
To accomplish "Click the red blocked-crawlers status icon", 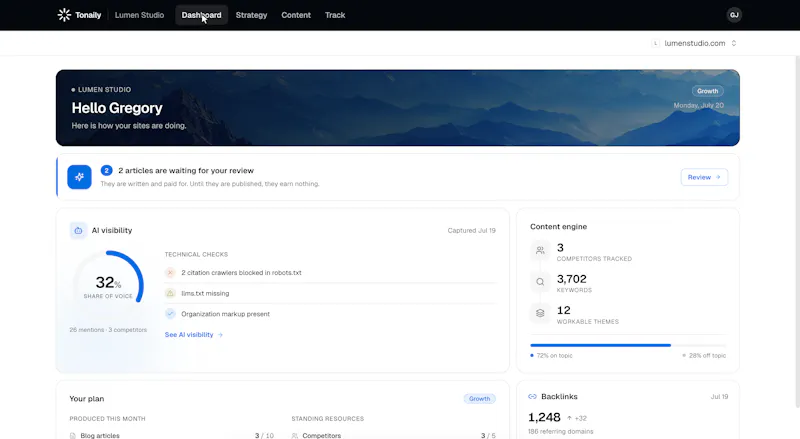I will pos(170,273).
